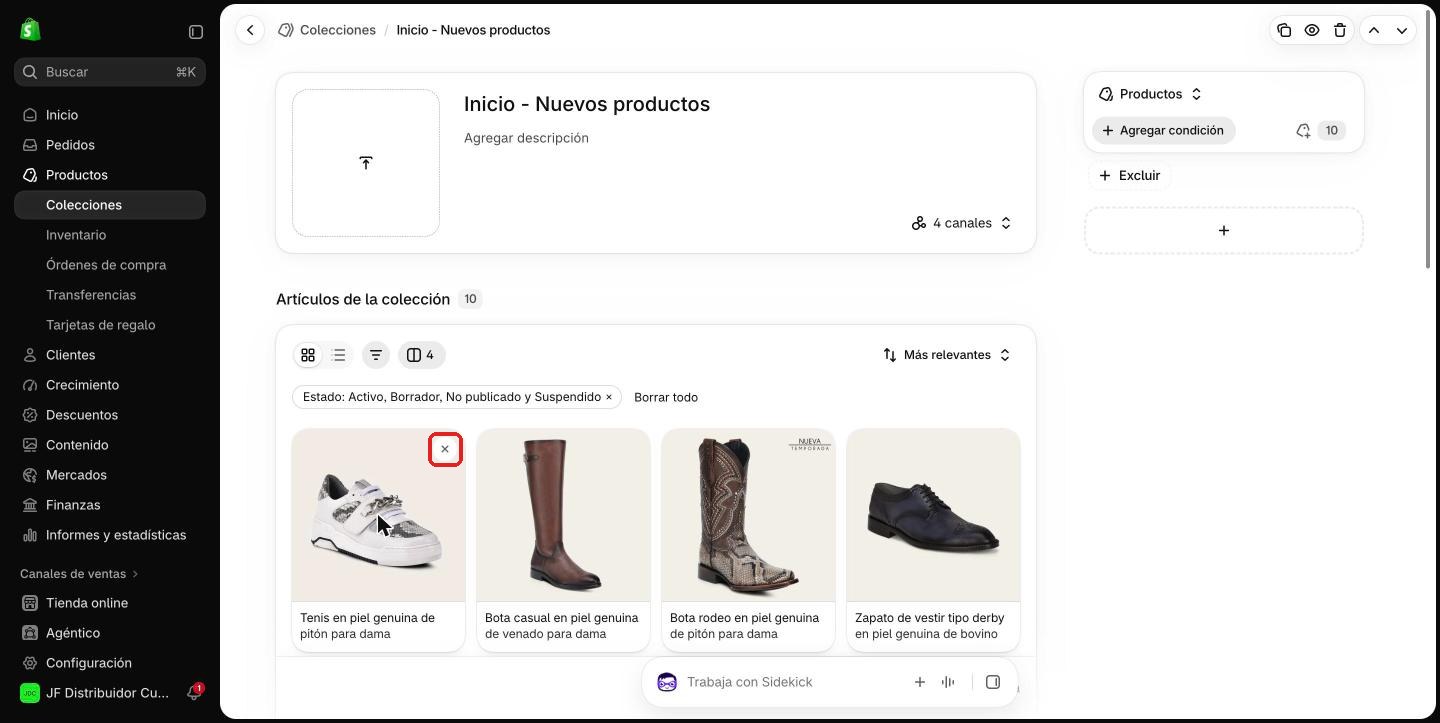Image resolution: width=1440 pixels, height=723 pixels.
Task: Open the Productos type selector
Action: (x=1150, y=94)
